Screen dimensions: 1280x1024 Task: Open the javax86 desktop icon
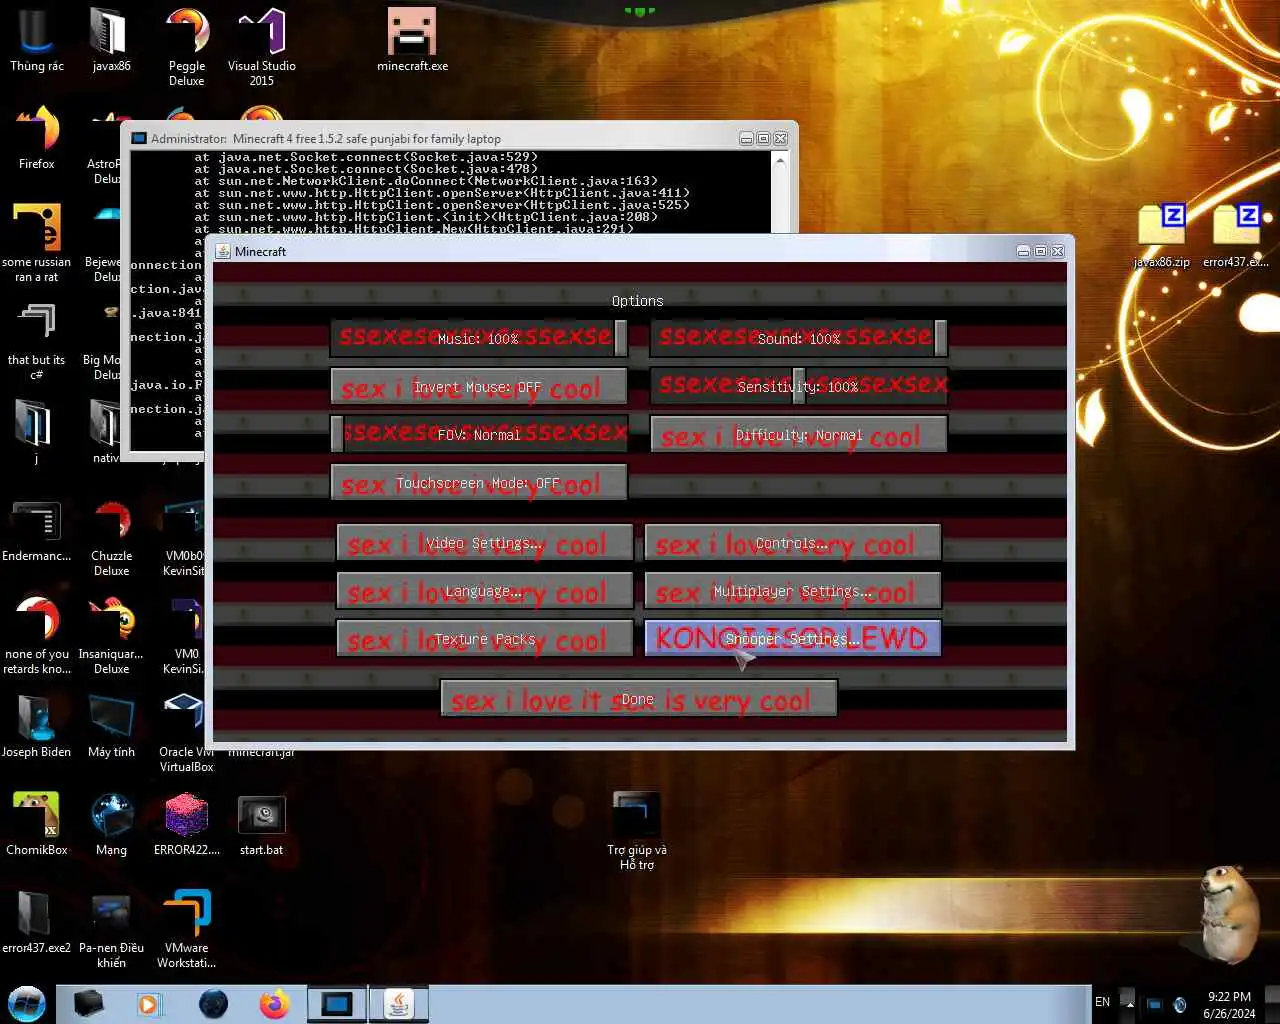[x=111, y=40]
